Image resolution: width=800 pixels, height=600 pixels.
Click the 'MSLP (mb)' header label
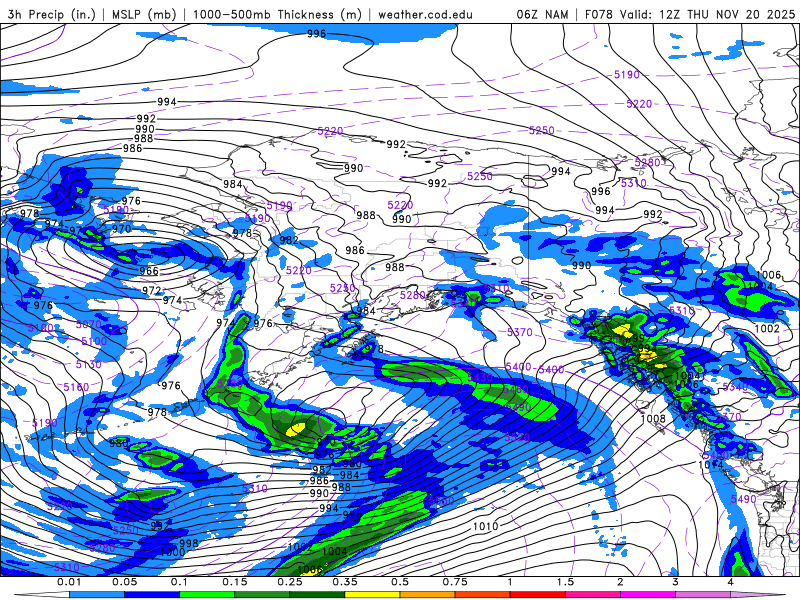144,14
